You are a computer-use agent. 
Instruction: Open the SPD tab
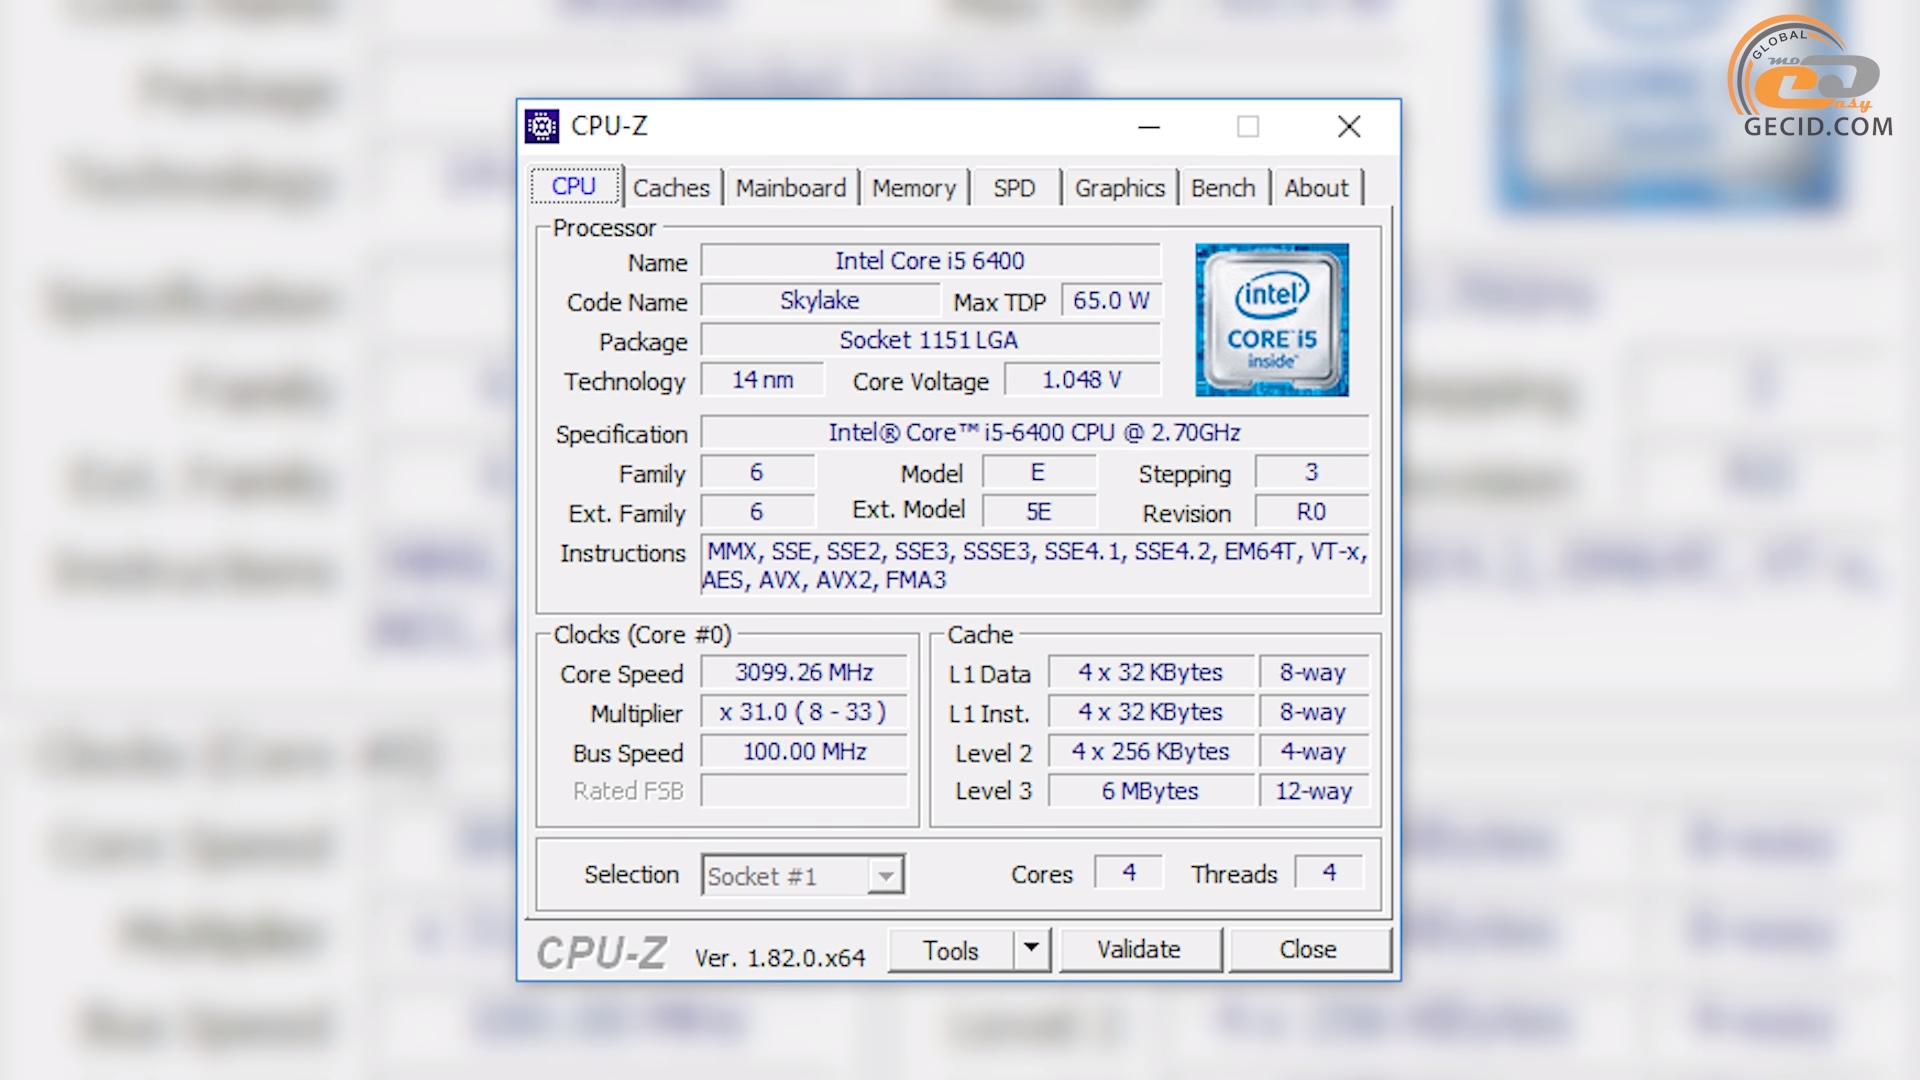(1015, 187)
